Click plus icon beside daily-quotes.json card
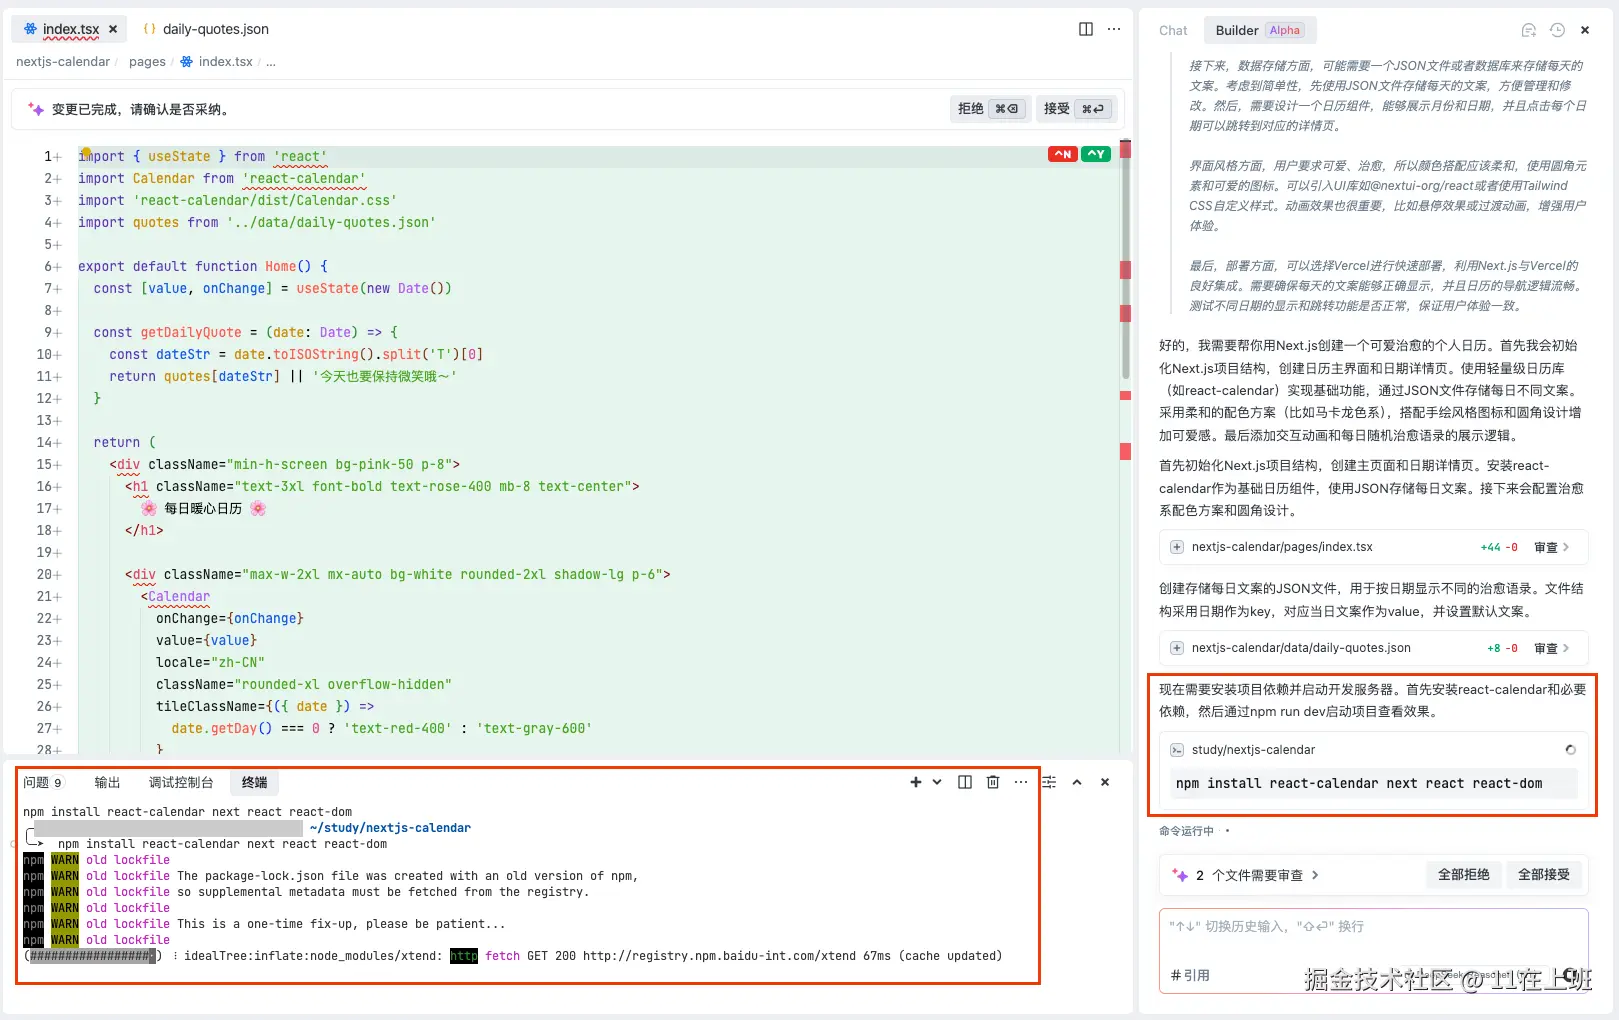The height and width of the screenshot is (1020, 1619). coord(1177,648)
